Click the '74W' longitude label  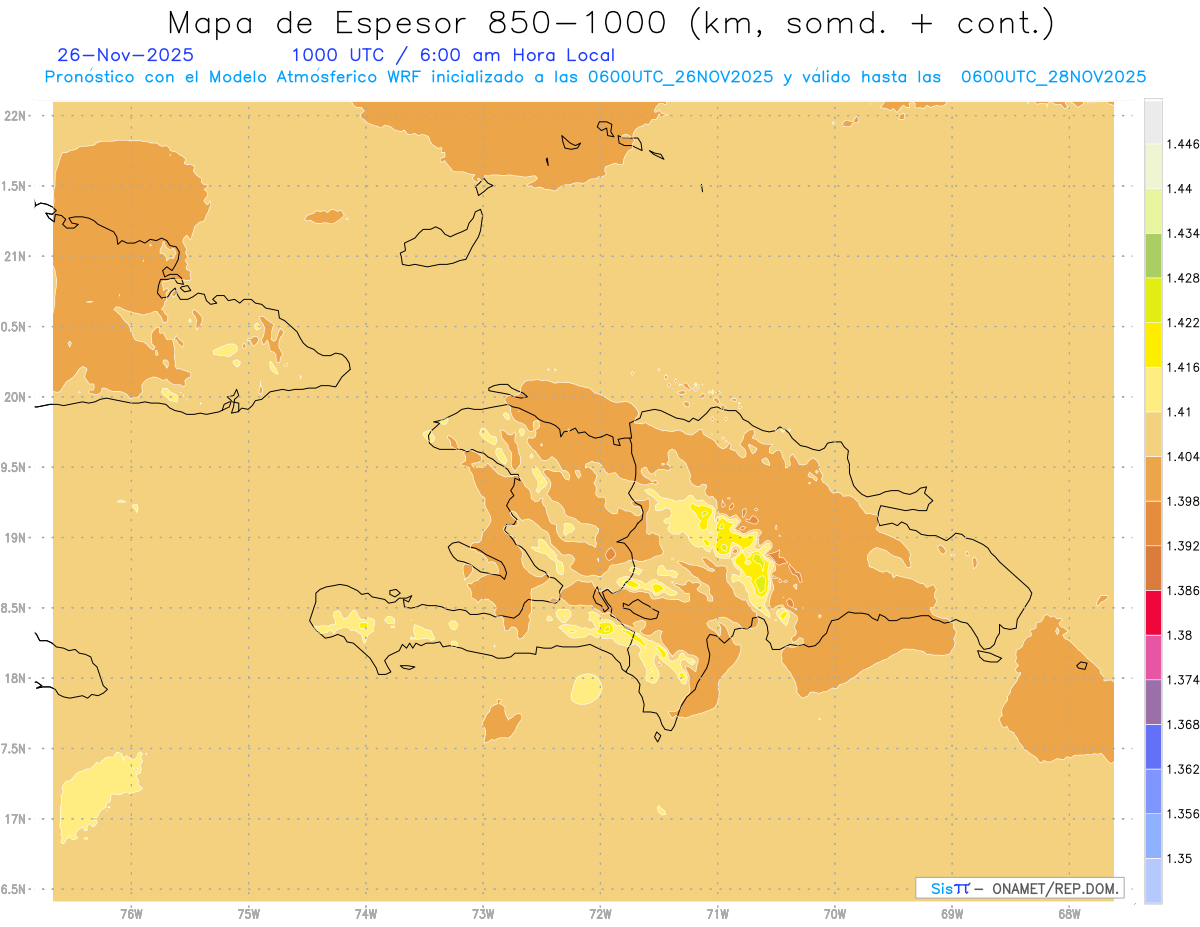(366, 914)
